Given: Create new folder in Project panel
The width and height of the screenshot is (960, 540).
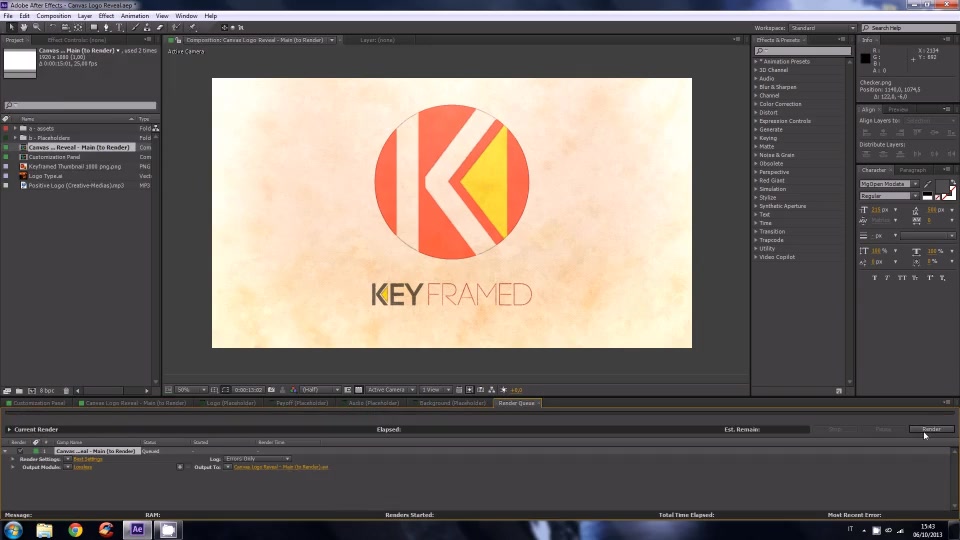Looking at the screenshot, I should (x=20, y=391).
